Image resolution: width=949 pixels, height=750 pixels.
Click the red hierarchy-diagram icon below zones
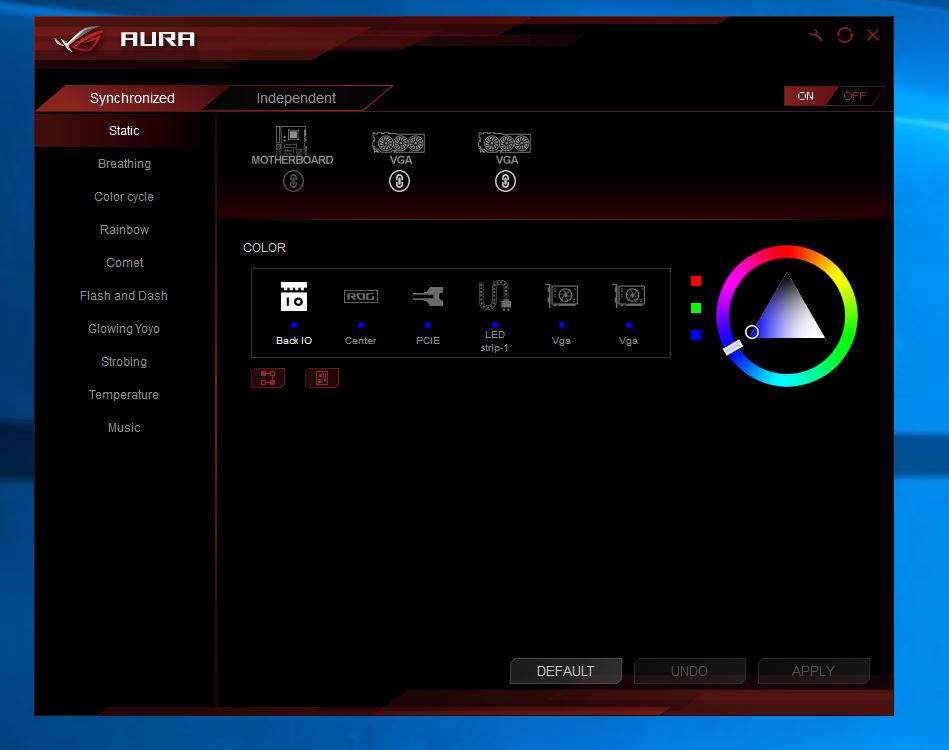[x=268, y=378]
